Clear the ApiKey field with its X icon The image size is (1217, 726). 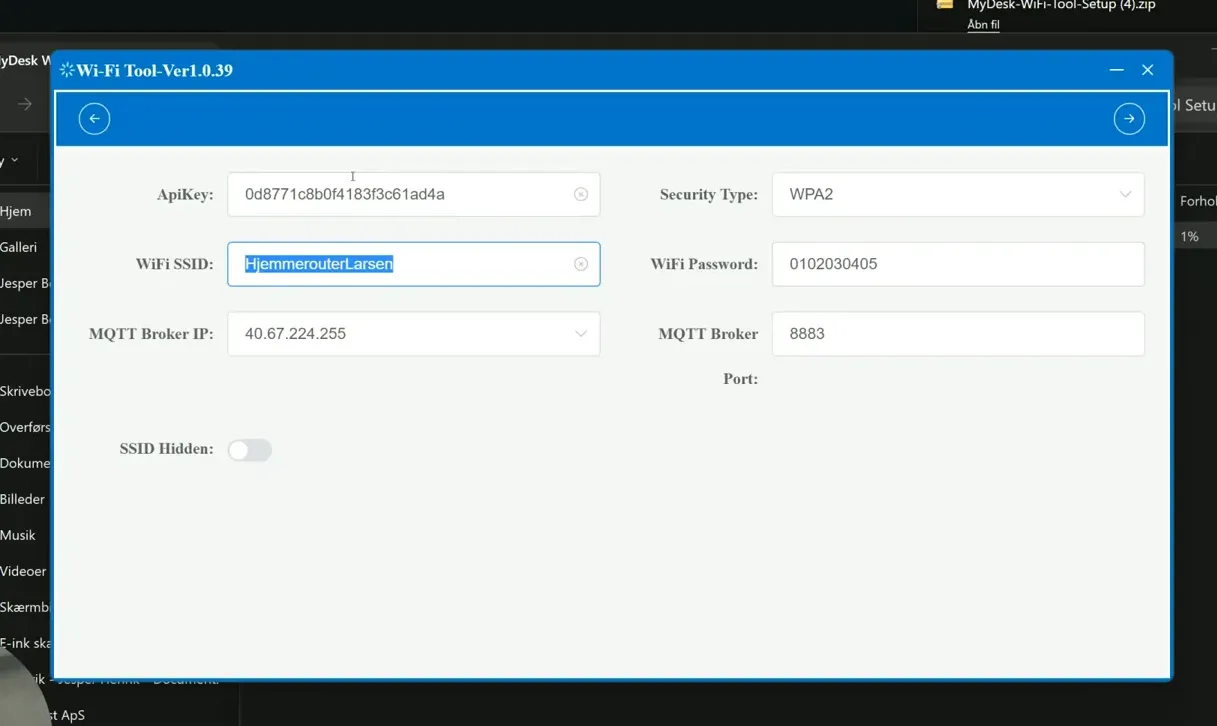(x=581, y=194)
